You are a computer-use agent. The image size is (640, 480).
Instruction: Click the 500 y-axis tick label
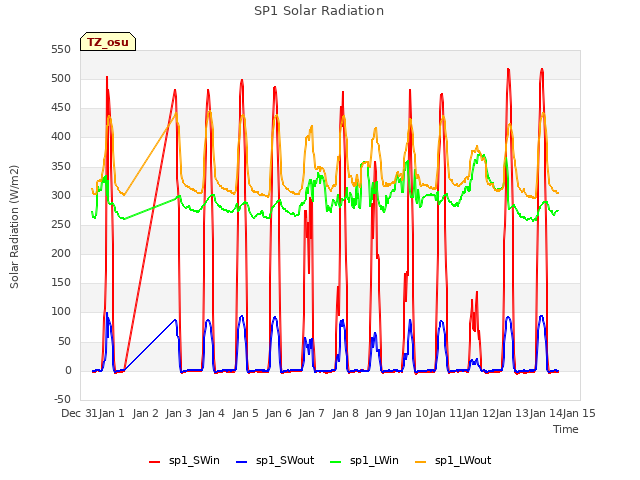point(61,78)
